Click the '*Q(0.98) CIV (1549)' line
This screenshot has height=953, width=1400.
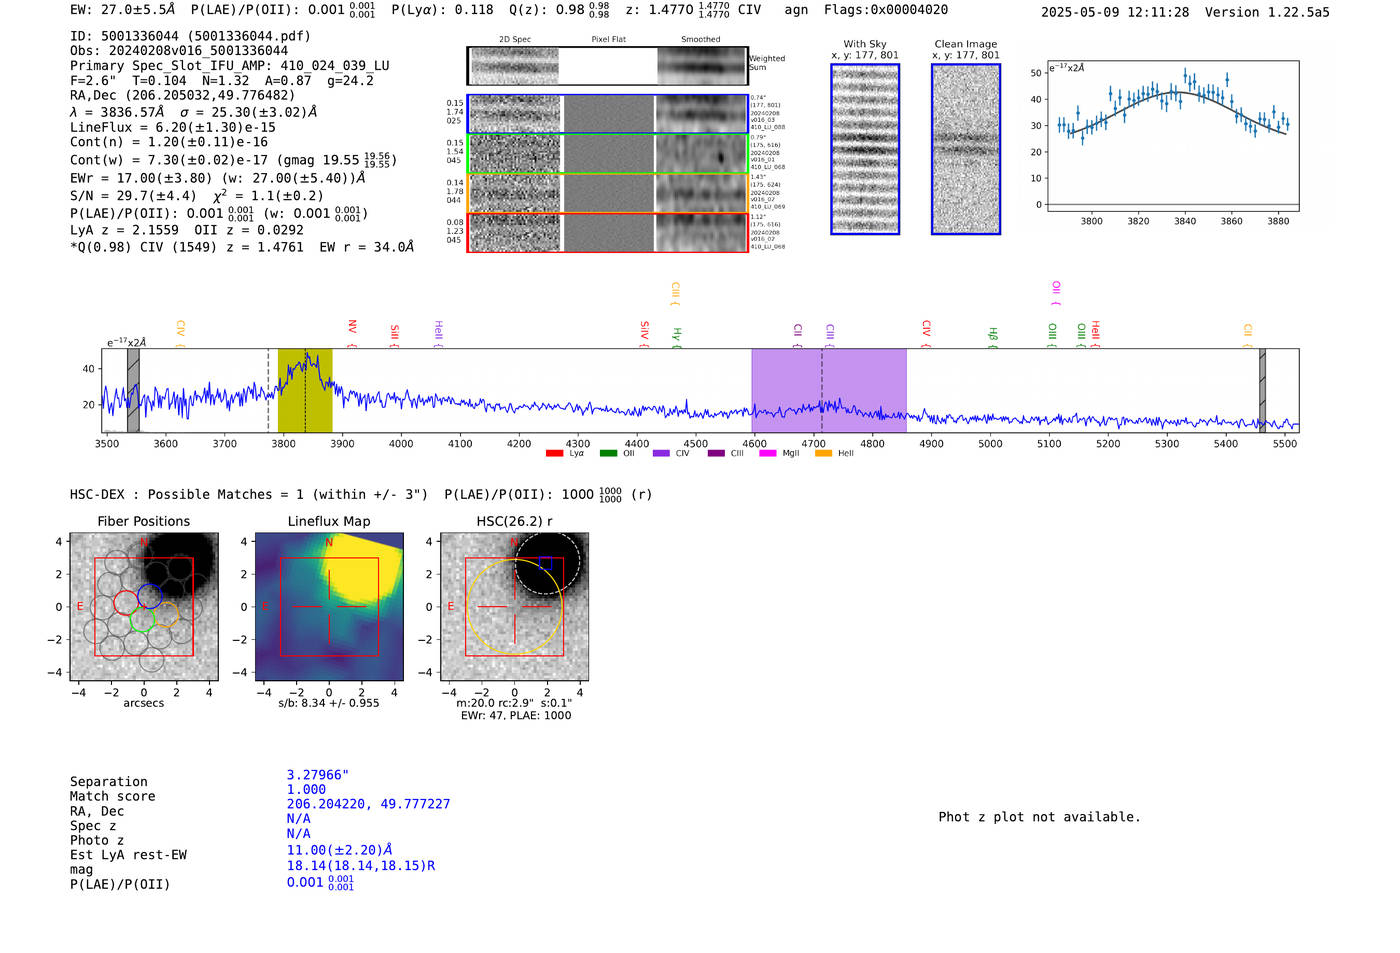[242, 247]
